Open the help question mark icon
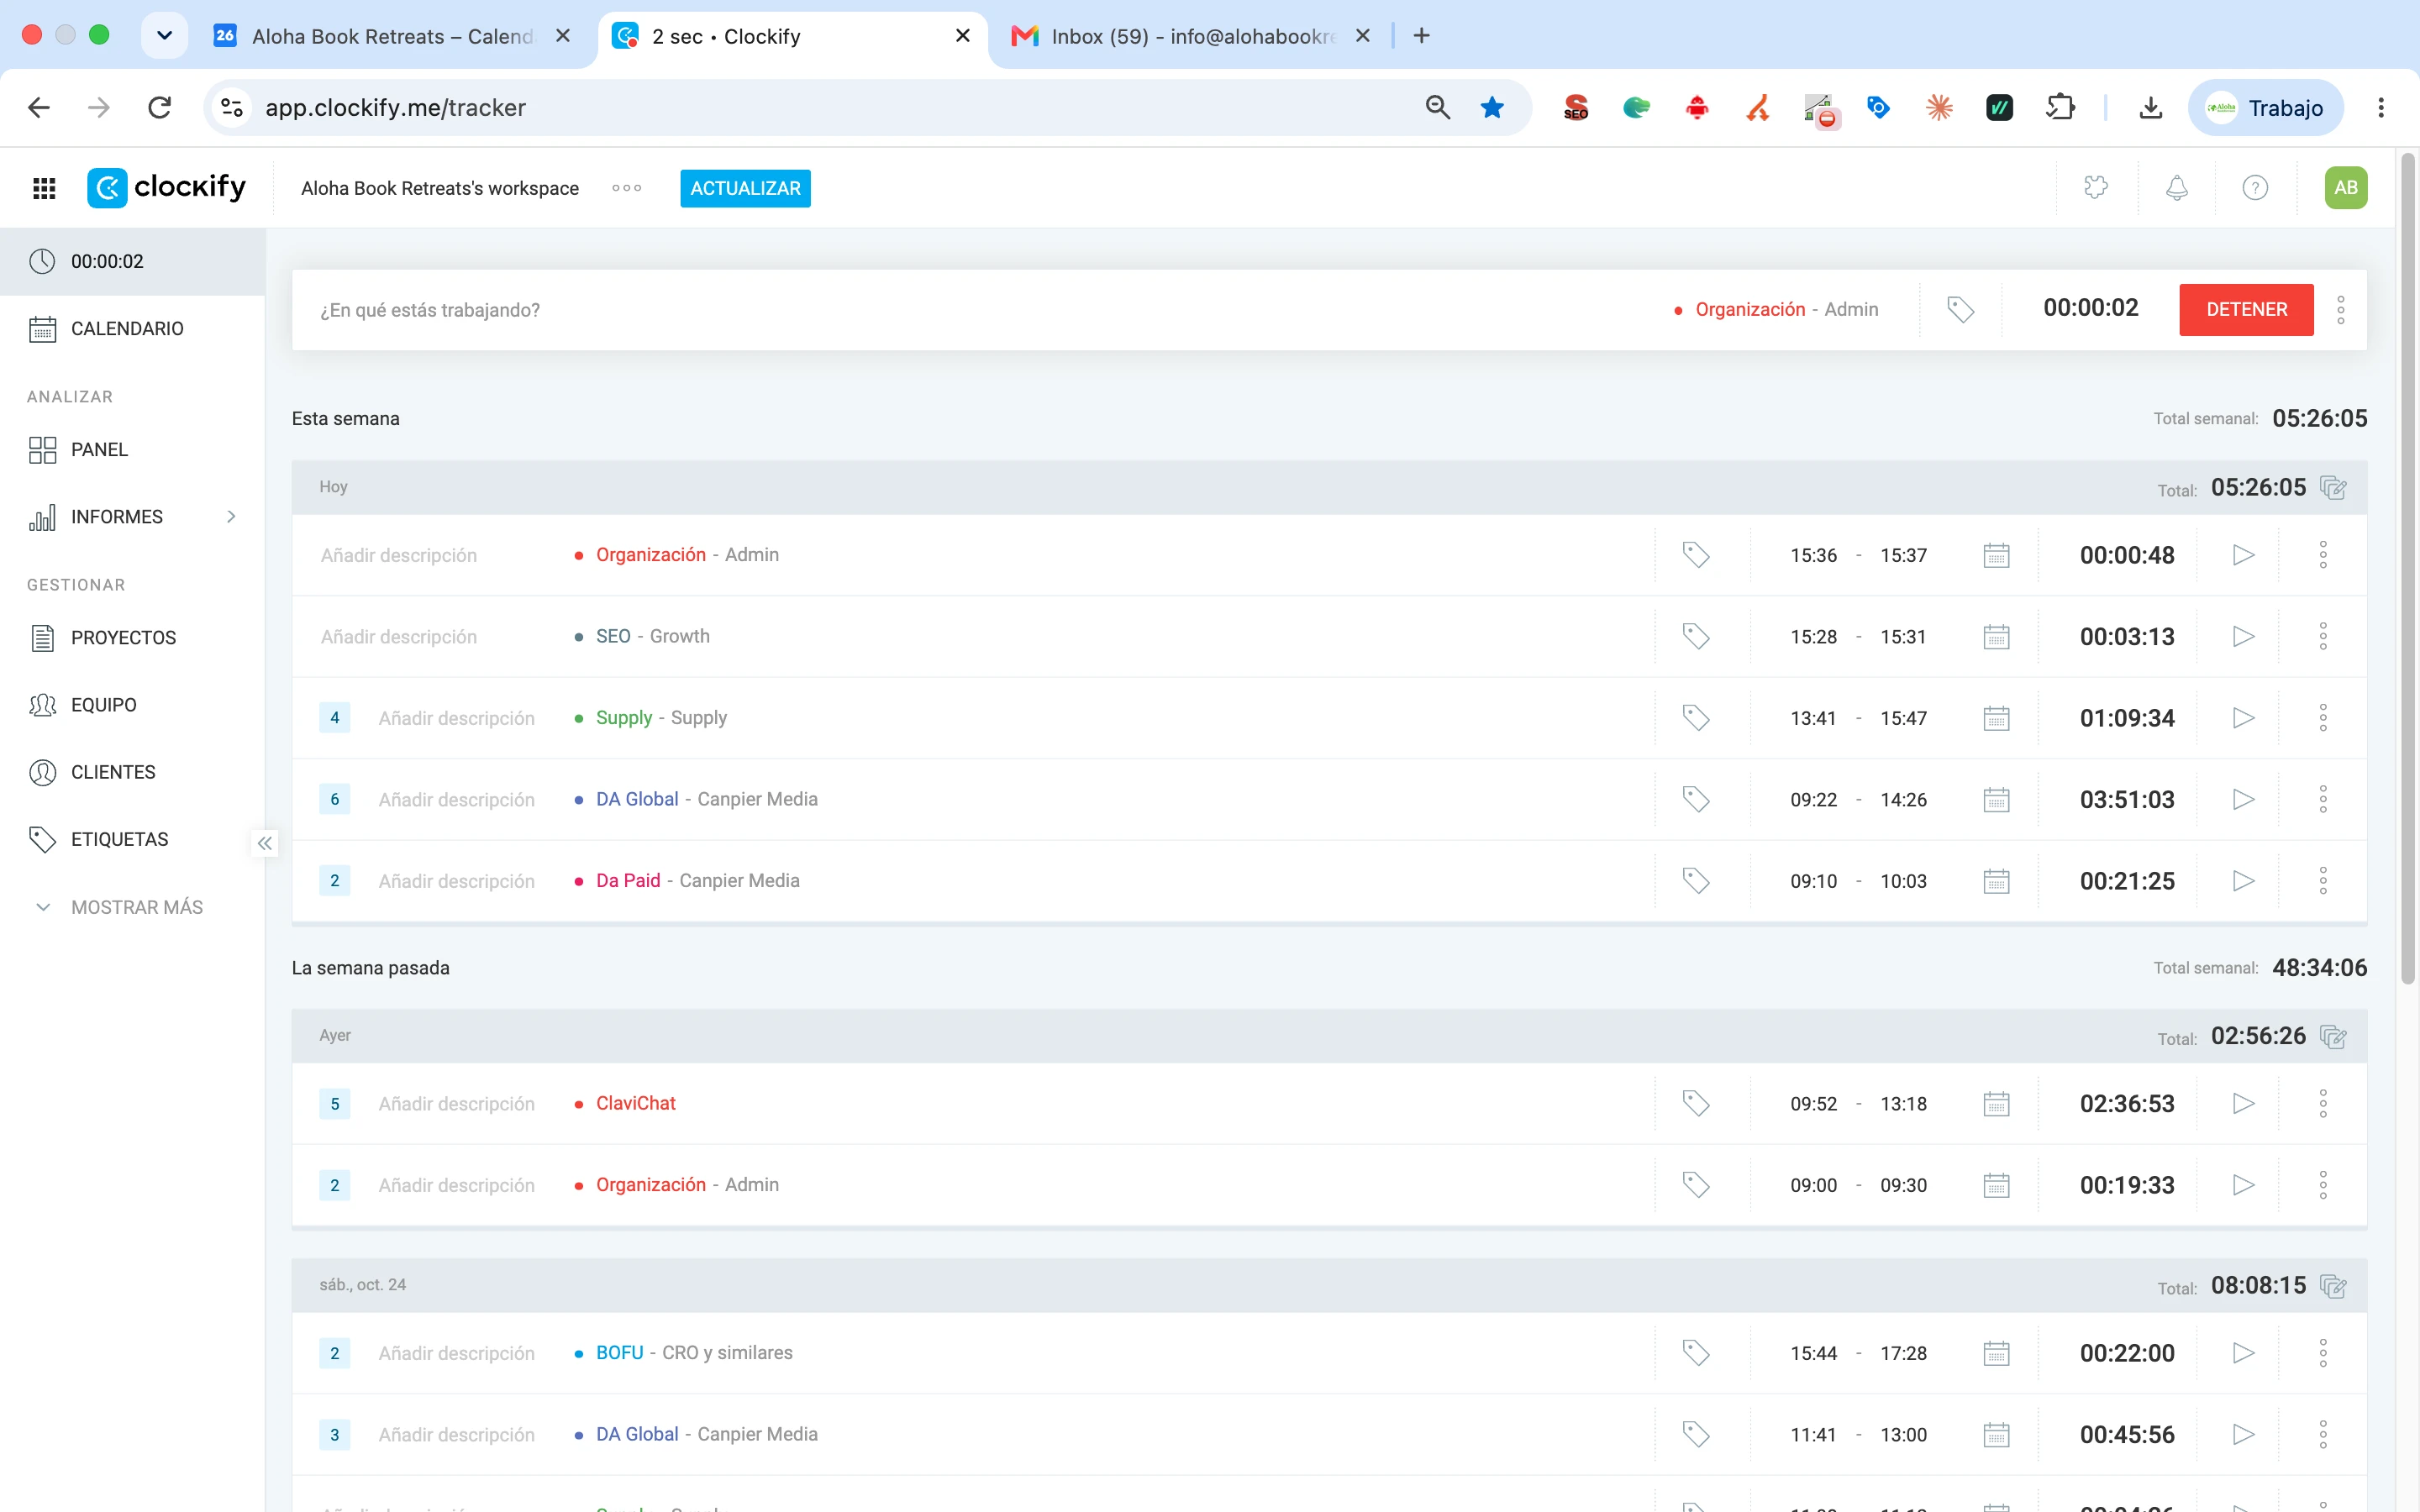 [x=2254, y=188]
